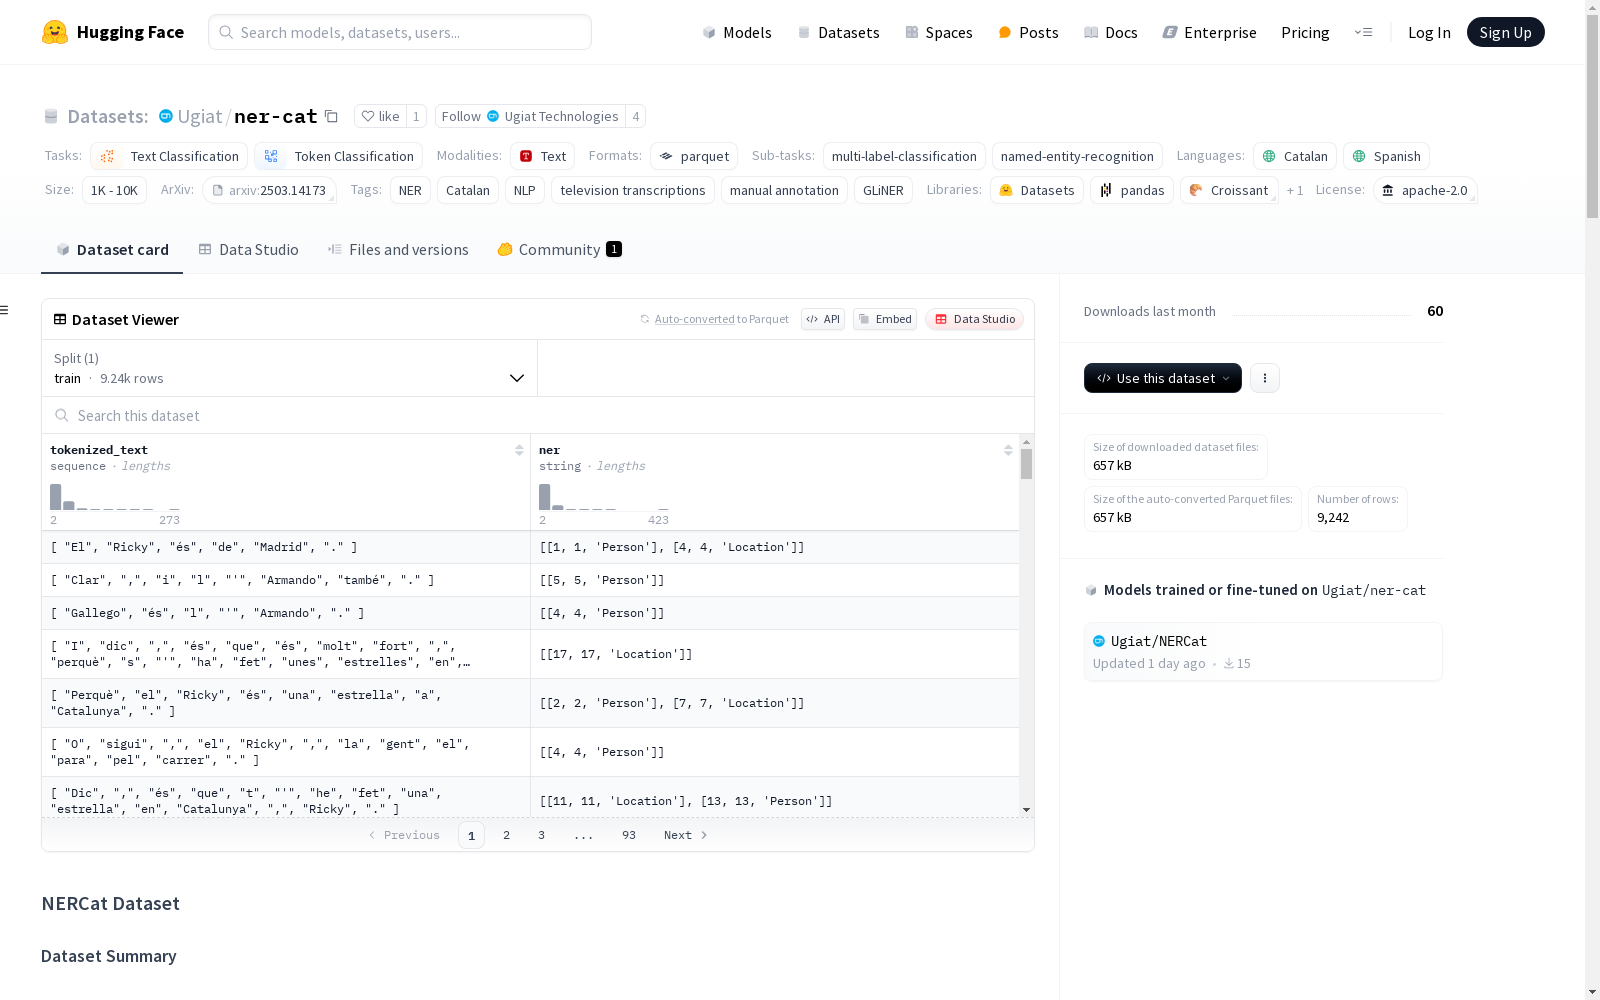Image resolution: width=1600 pixels, height=1000 pixels.
Task: Click the Croissant library tag
Action: click(1229, 190)
